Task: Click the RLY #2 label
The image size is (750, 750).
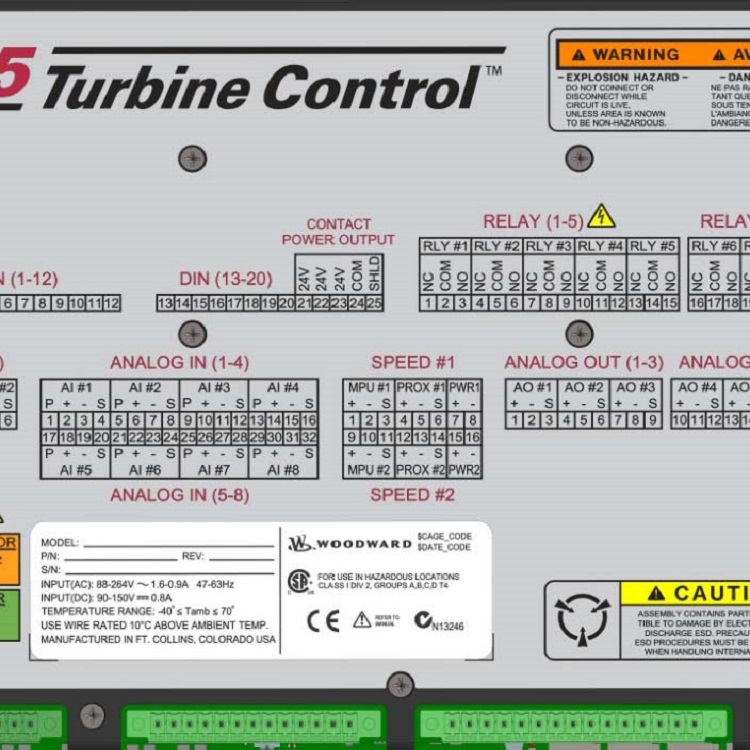Action: (x=497, y=246)
